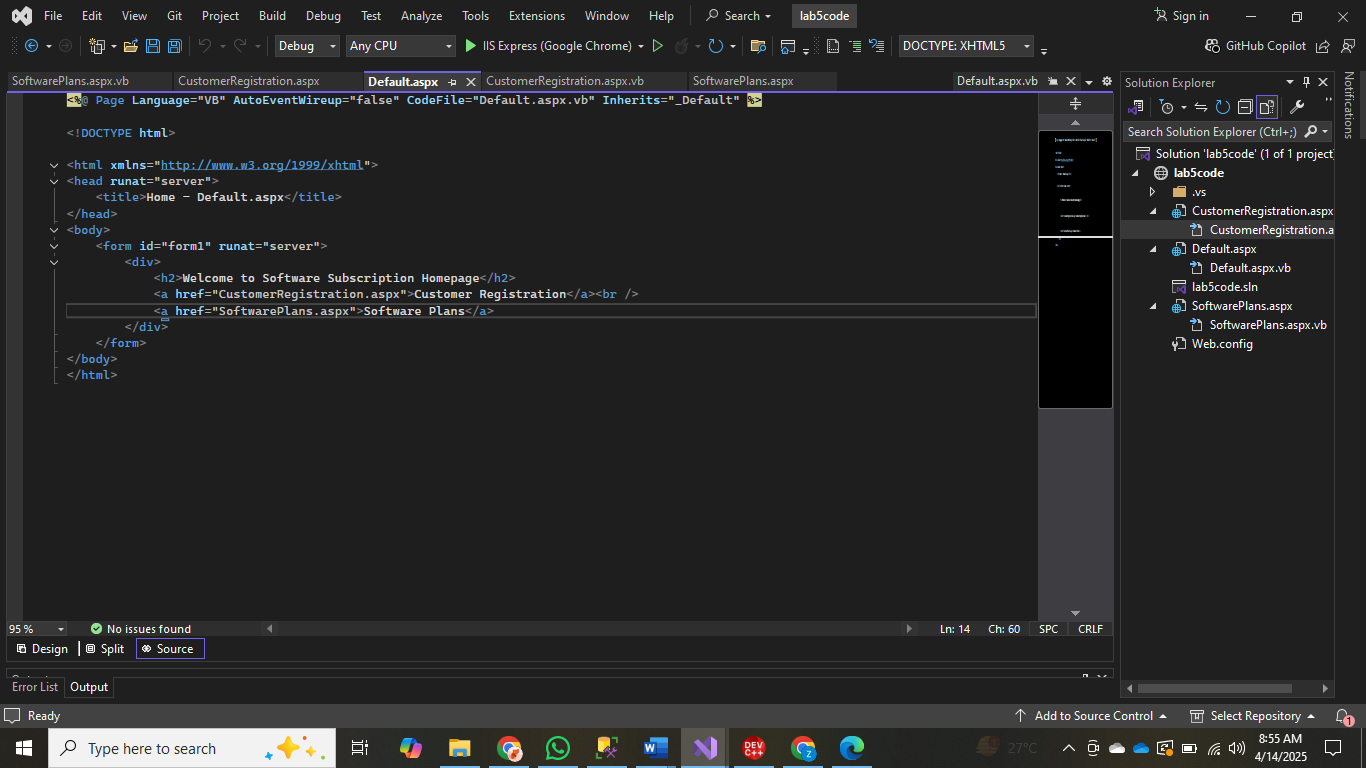Viewport: 1366px width, 768px height.
Task: Collapse the body tag code fold
Action: pyautogui.click(x=54, y=230)
